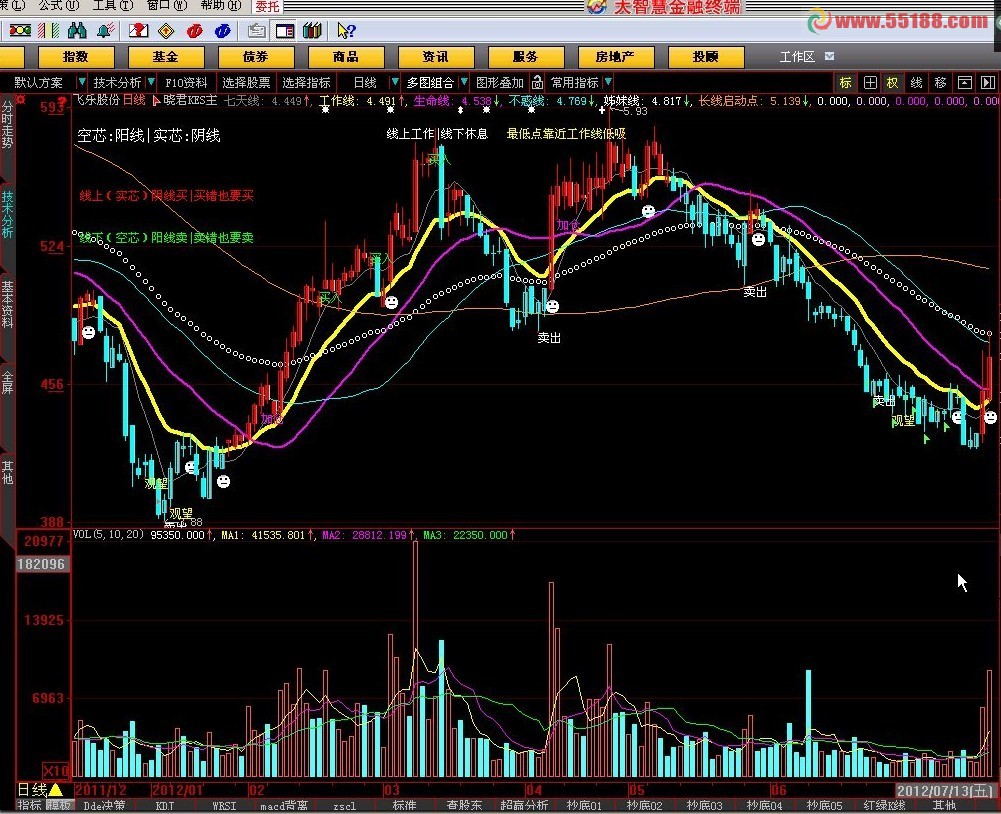The image size is (1001, 814).
Task: Click the window layout panel icon
Action: click(x=285, y=30)
